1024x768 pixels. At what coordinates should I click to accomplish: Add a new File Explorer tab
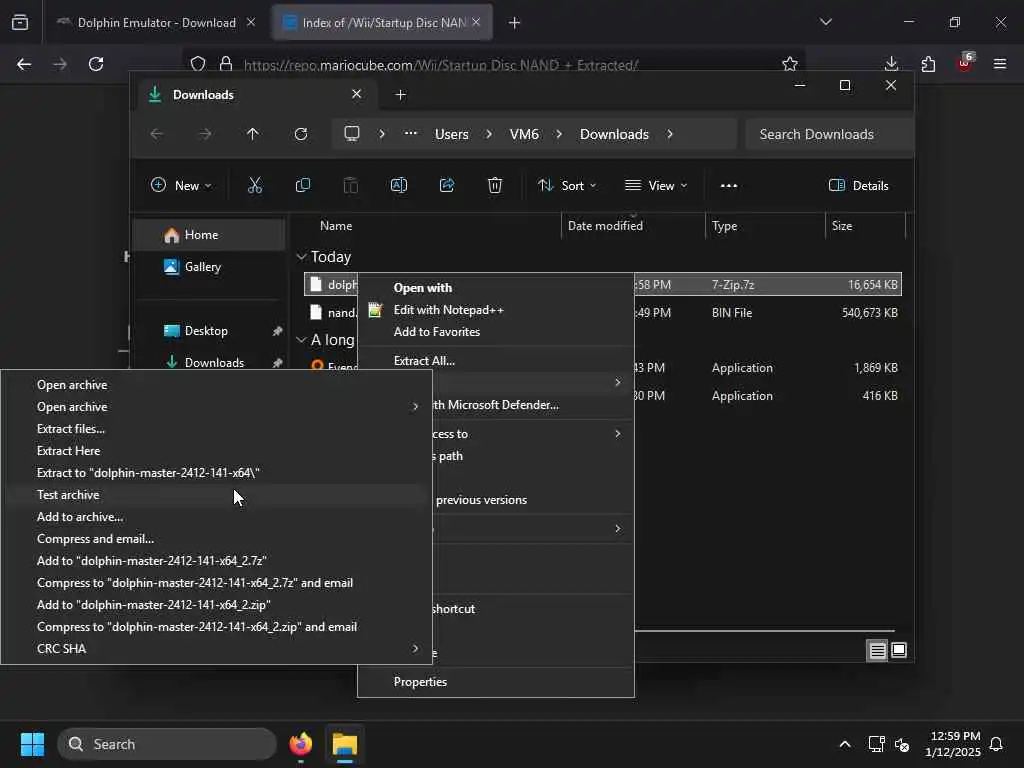pos(401,95)
